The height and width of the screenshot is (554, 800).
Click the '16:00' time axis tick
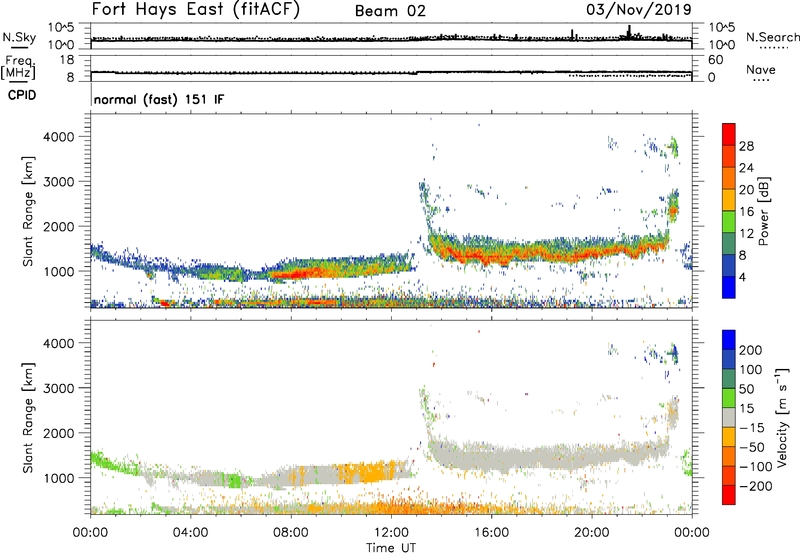pos(491,533)
